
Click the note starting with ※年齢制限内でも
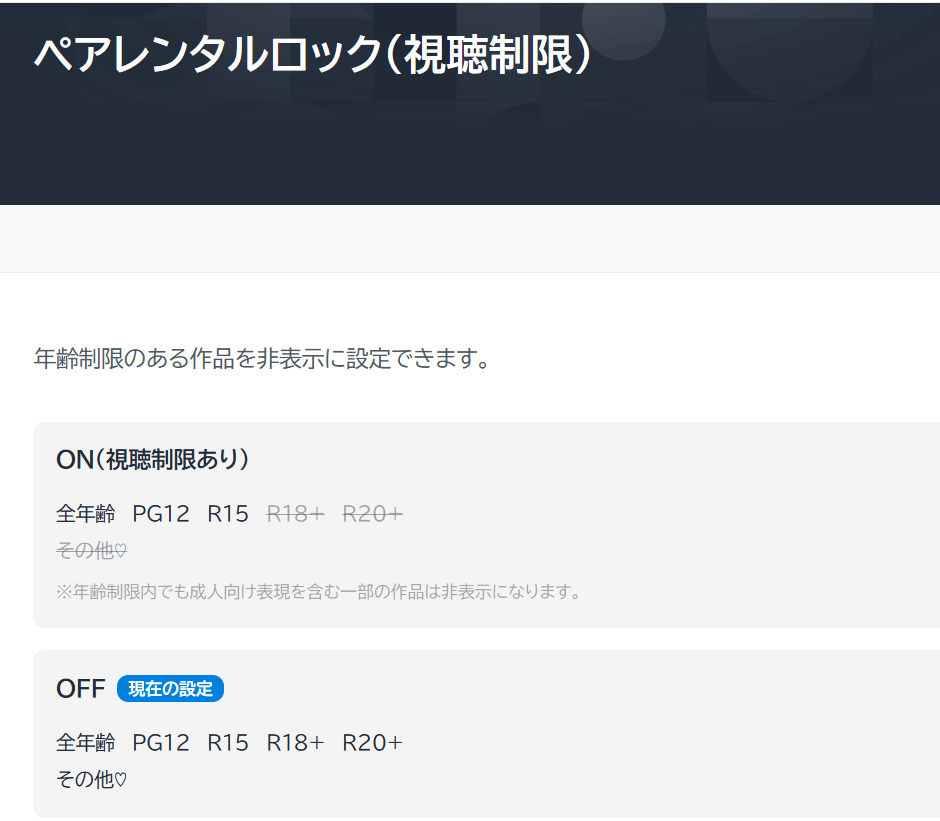pyautogui.click(x=319, y=591)
